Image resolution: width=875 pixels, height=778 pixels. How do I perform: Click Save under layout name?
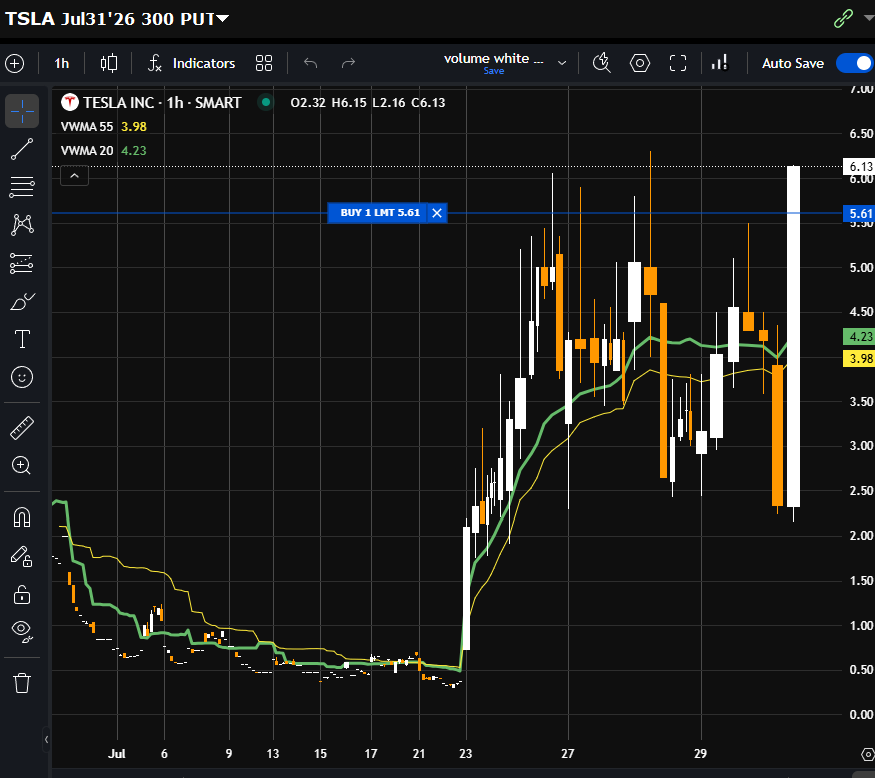click(x=494, y=71)
